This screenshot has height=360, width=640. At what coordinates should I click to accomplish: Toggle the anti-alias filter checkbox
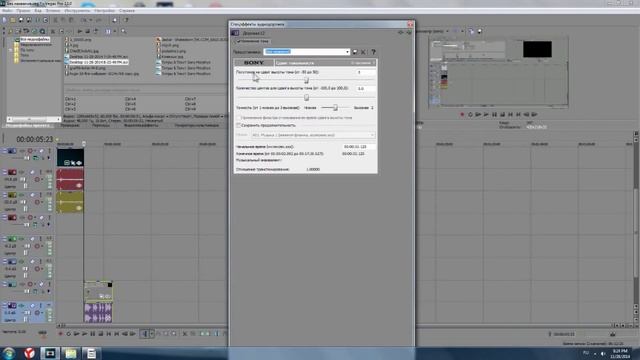pyautogui.click(x=239, y=118)
